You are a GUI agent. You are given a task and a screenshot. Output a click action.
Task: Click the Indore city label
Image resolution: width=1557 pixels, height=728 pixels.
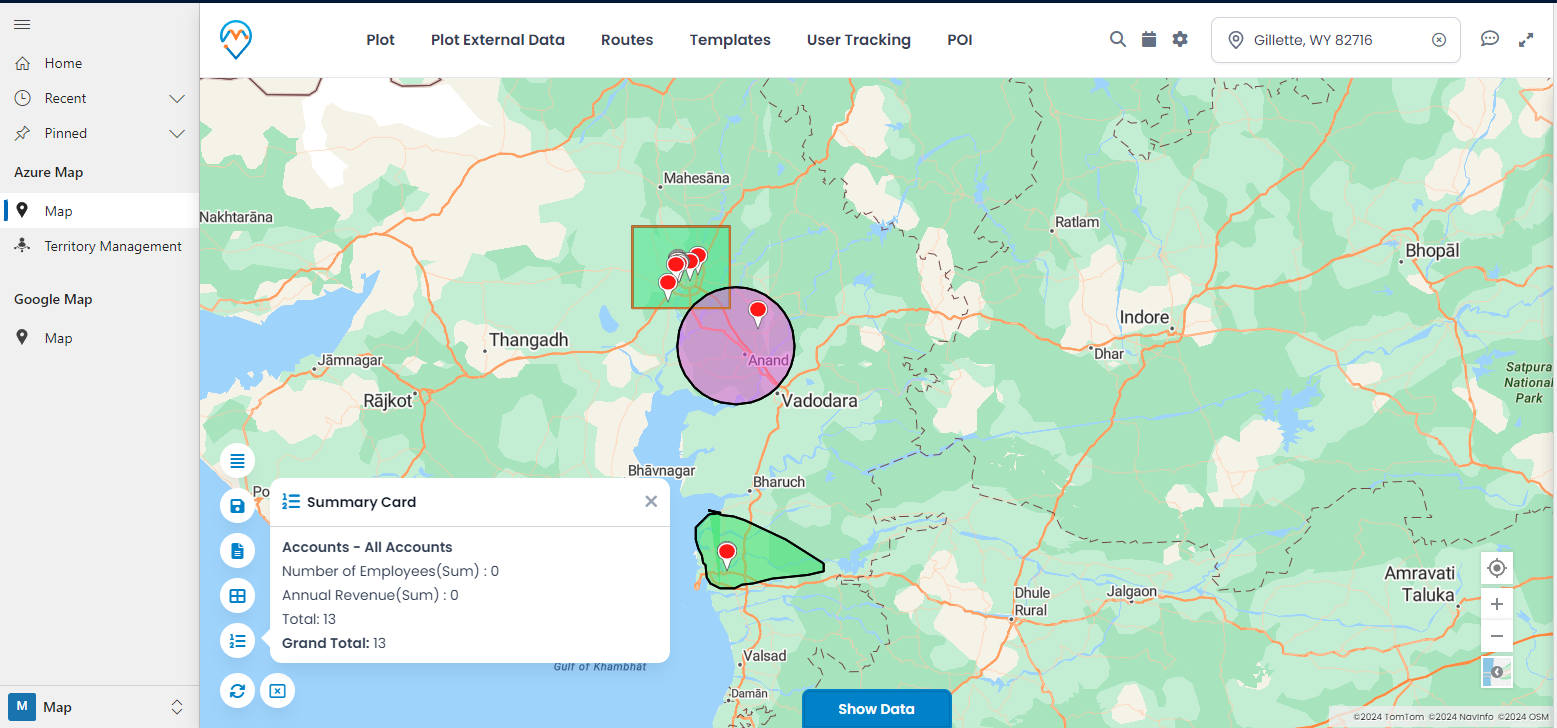pyautogui.click(x=1144, y=317)
